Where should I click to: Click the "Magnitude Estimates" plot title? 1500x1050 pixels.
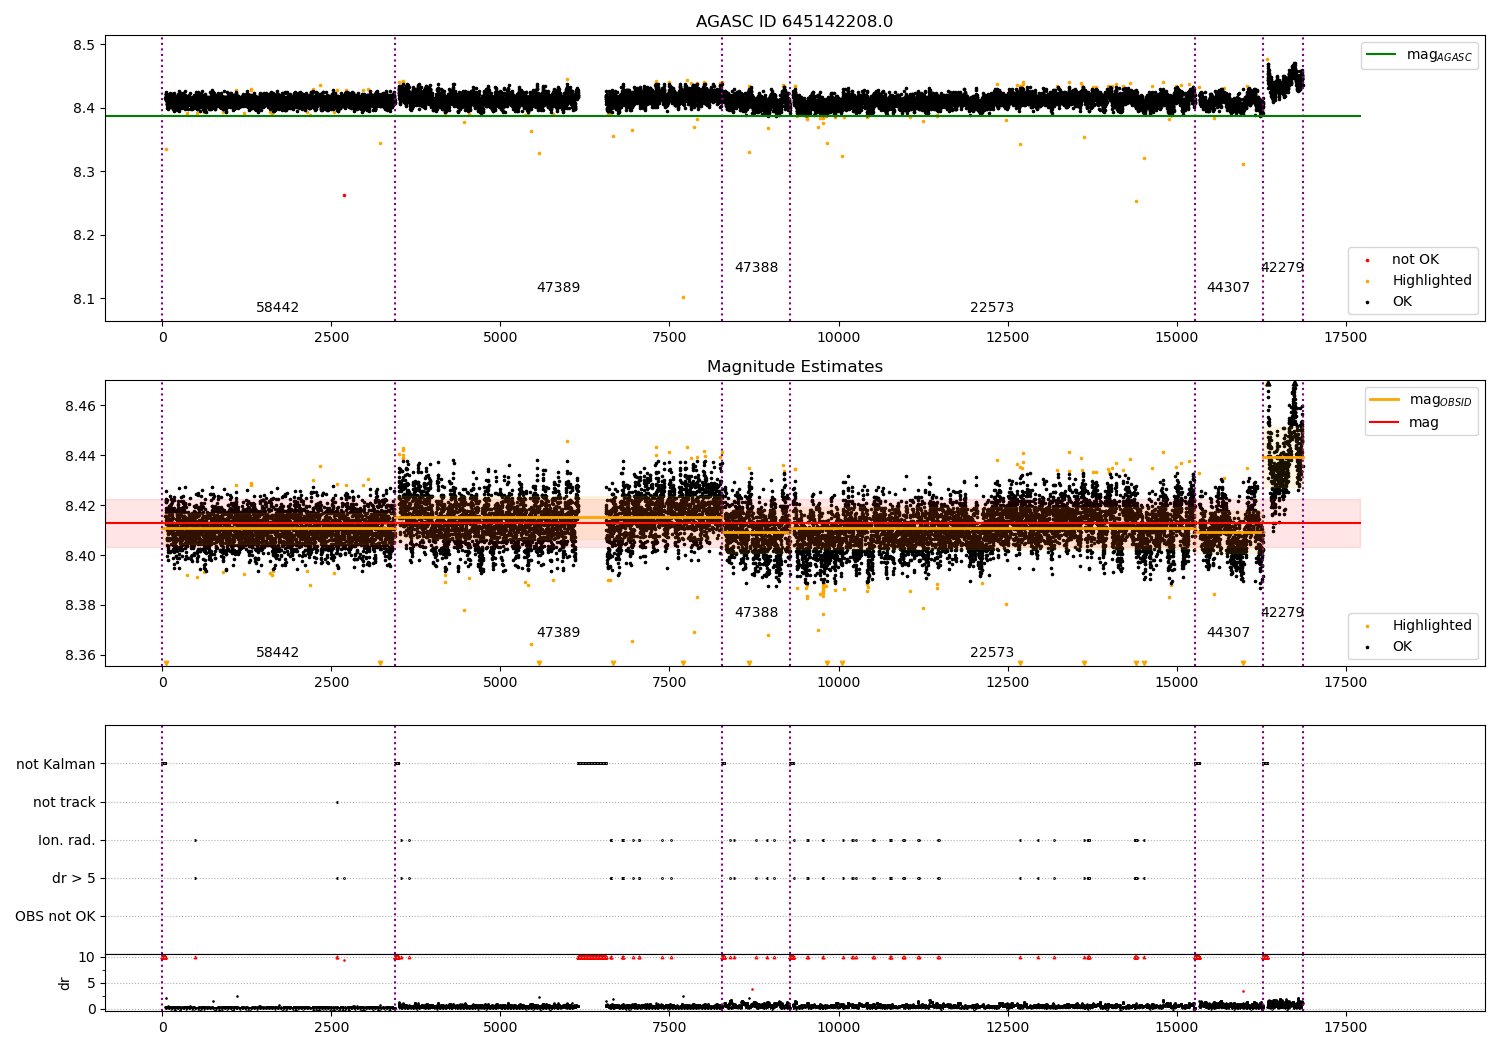[794, 367]
